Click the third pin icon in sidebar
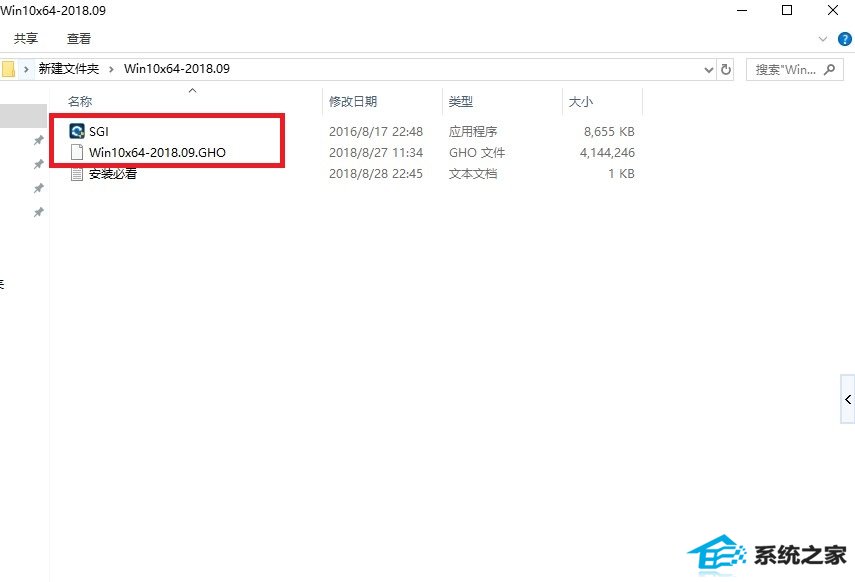The width and height of the screenshot is (855, 582). point(38,188)
